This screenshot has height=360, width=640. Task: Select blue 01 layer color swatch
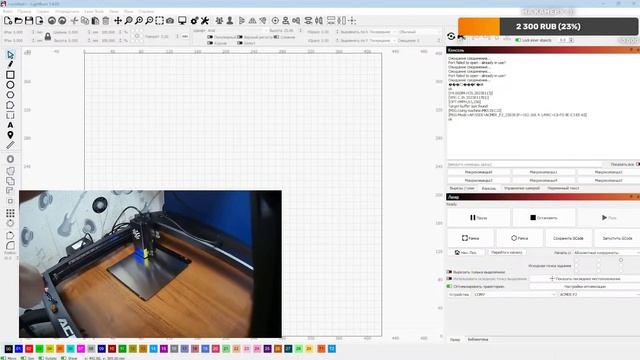coord(19,349)
